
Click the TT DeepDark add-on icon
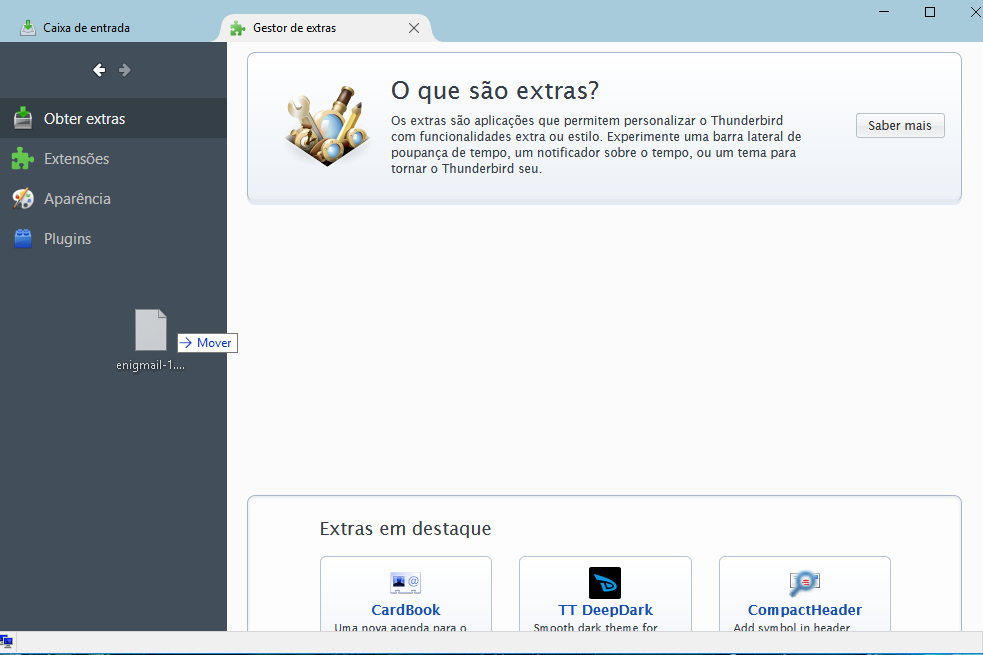pyautogui.click(x=605, y=583)
